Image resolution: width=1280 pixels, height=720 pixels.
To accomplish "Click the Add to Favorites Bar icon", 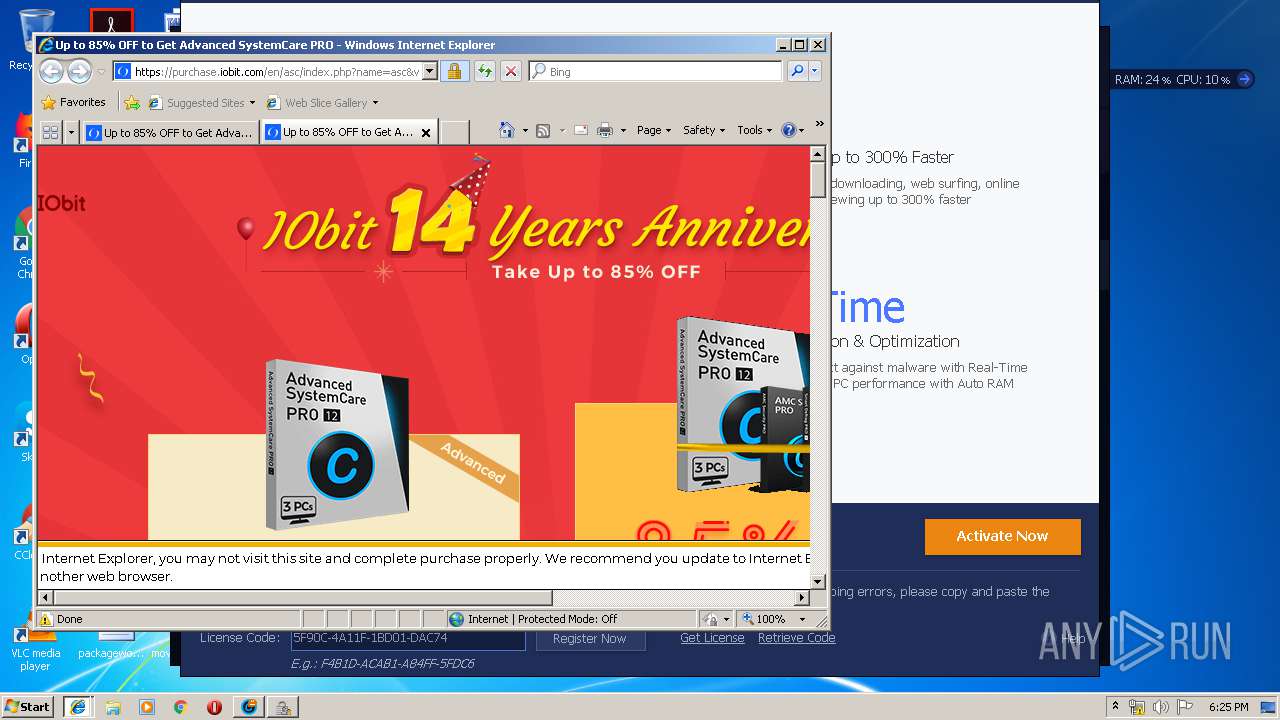I will 131,102.
